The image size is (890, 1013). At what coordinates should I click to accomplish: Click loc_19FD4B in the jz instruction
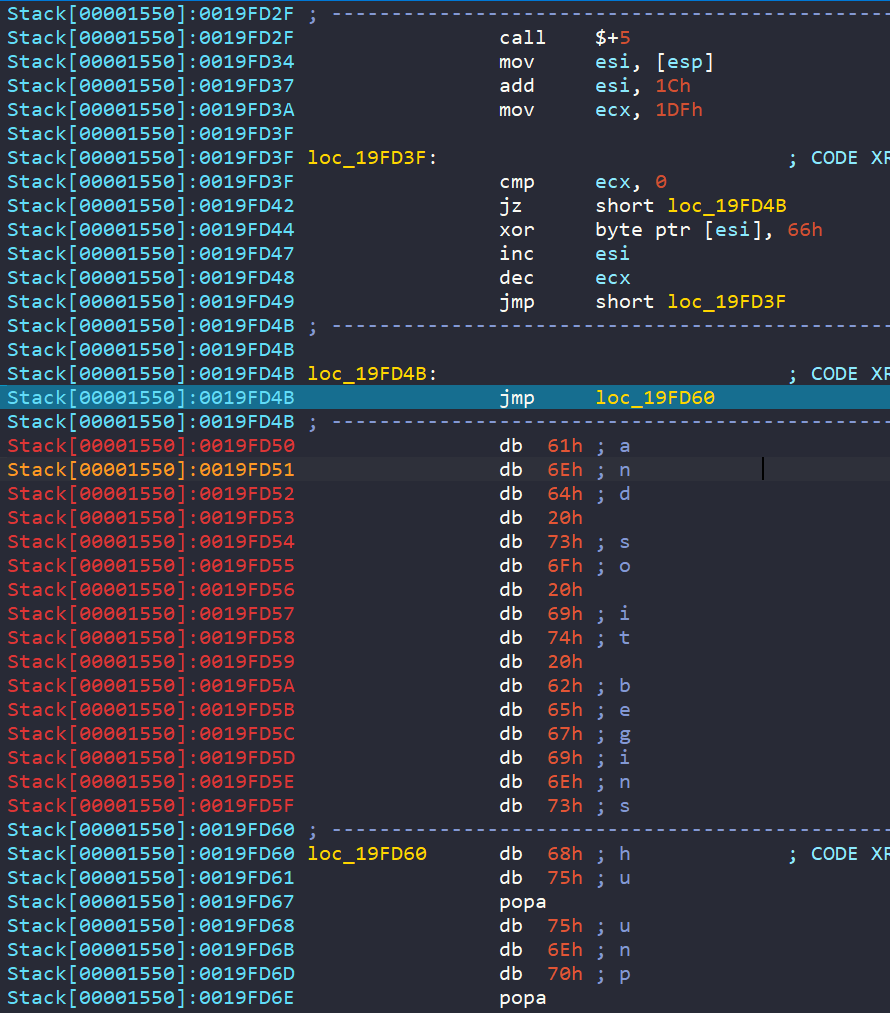727,205
